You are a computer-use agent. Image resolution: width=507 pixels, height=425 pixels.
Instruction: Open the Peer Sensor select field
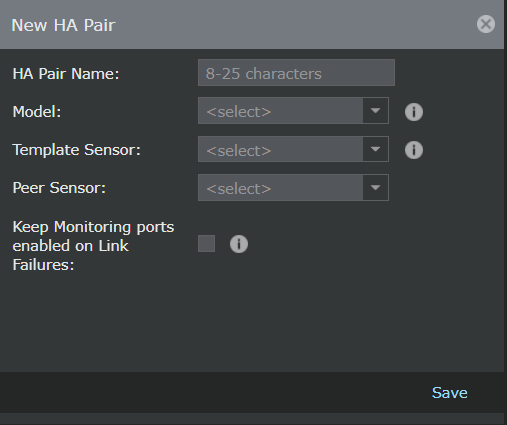point(293,187)
